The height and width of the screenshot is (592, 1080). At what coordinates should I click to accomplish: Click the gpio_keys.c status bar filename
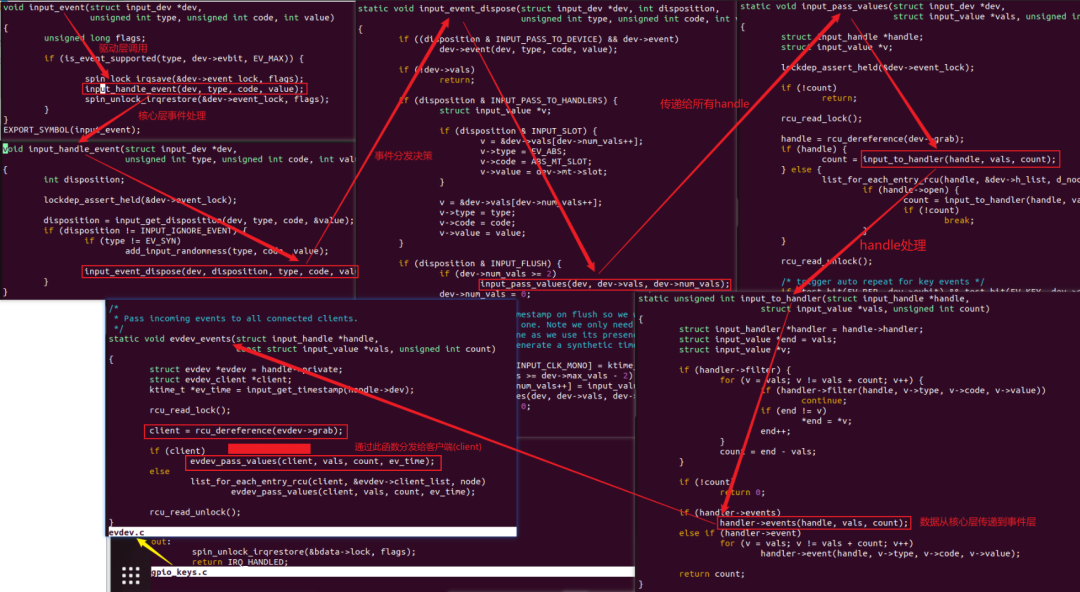point(179,572)
